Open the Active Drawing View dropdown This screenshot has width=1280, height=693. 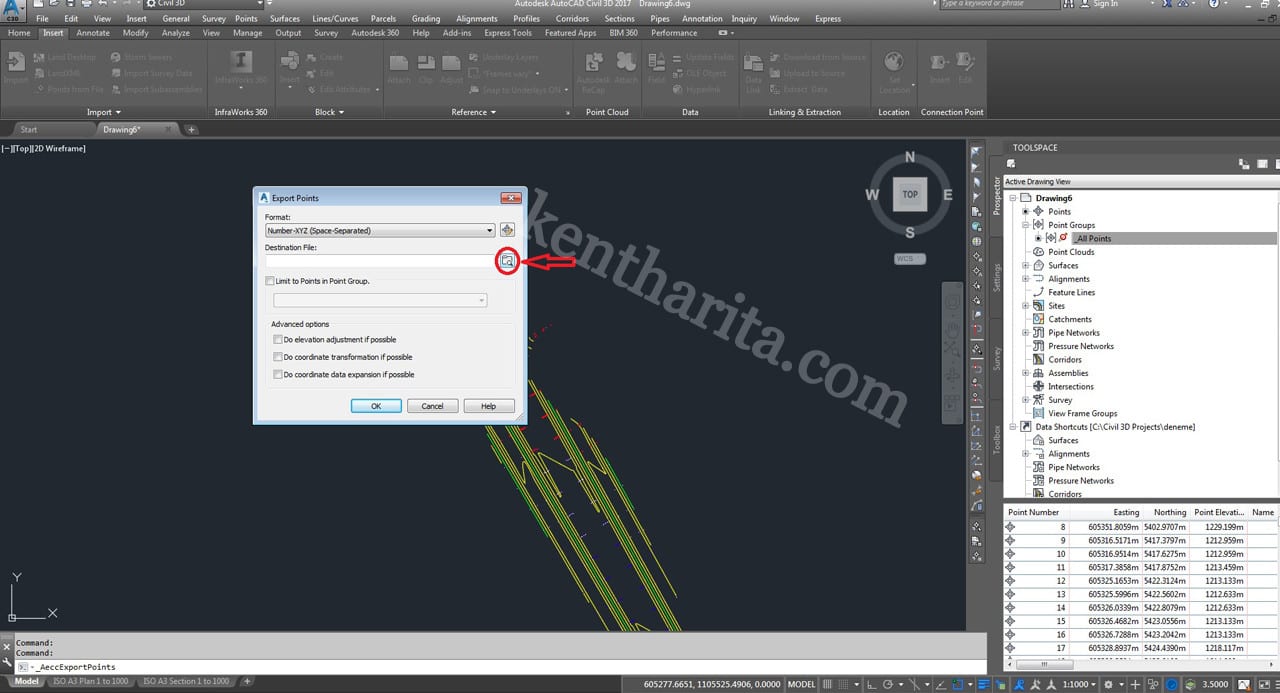1138,182
